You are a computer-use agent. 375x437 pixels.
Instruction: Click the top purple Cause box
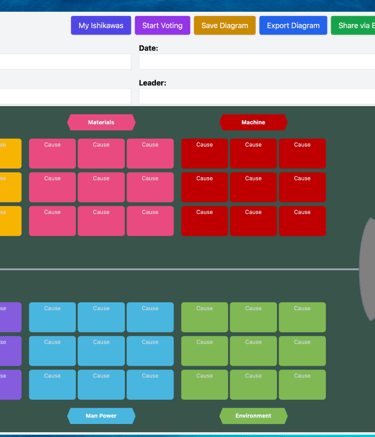(11, 317)
